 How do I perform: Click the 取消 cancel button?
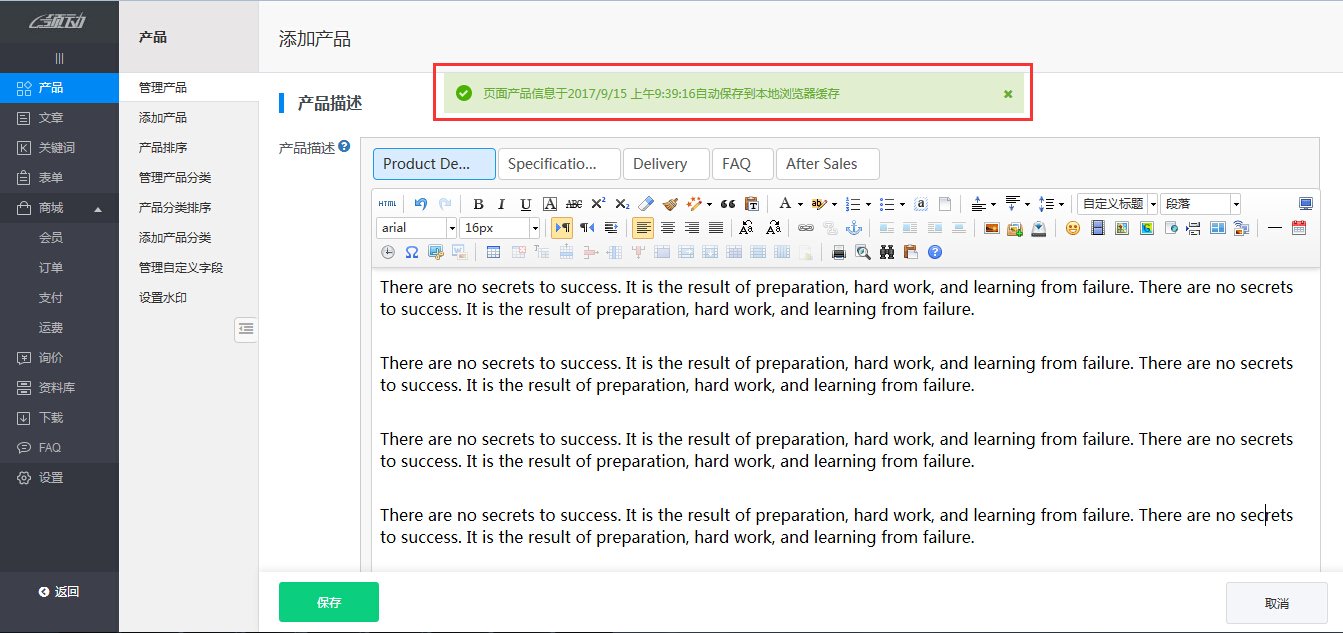pyautogui.click(x=1276, y=603)
